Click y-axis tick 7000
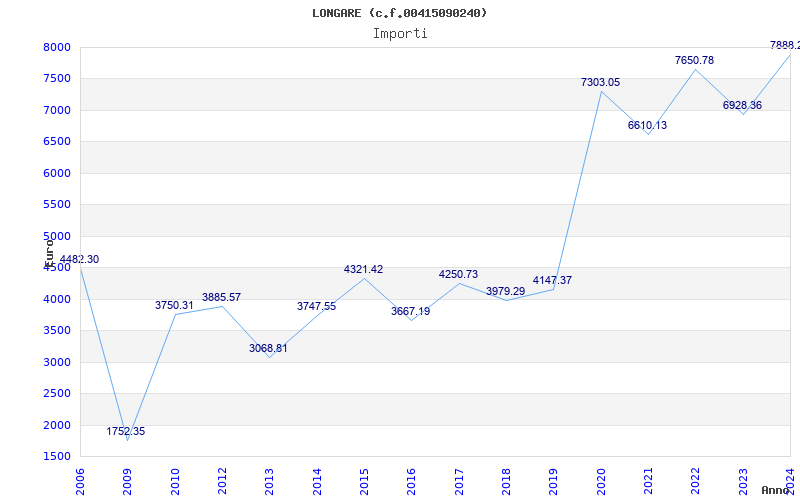Screen dimensions: 800x500 pyautogui.click(x=57, y=110)
